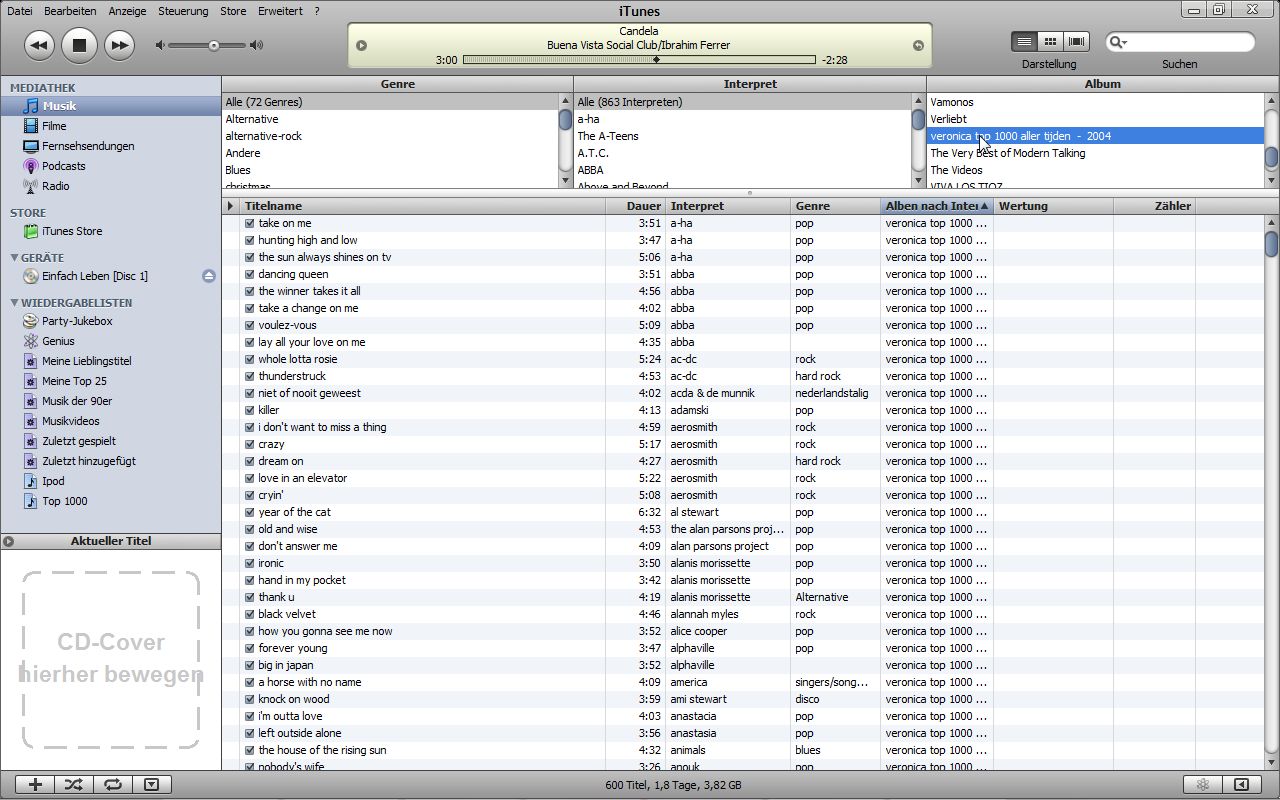Switch to Cover Flow view
This screenshot has width=1280, height=800.
click(x=1076, y=42)
